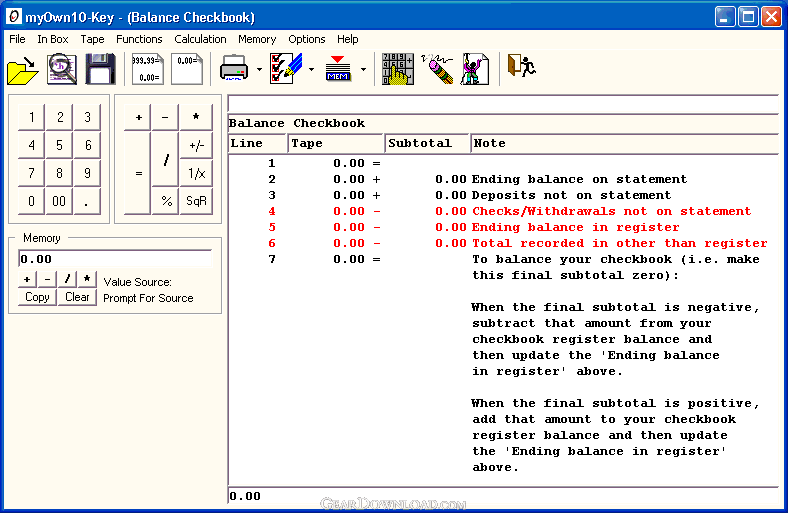
Task: Select 'Checks/Withdrawals not on statement' row
Action: tap(503, 212)
